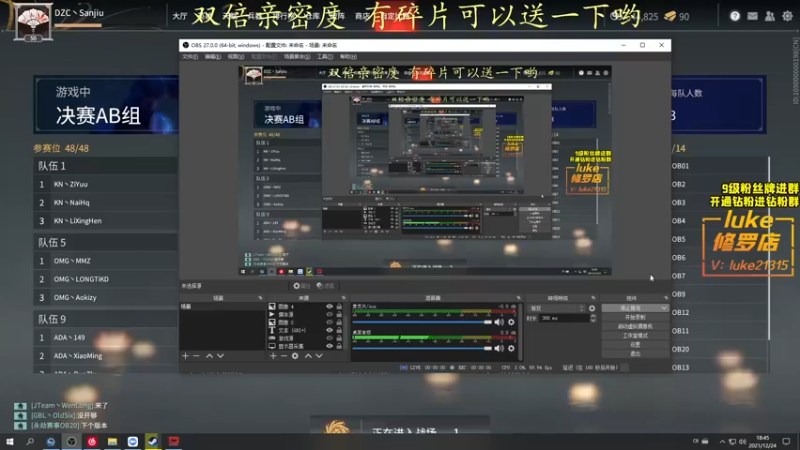Open the 视图(V) menu in OBS
The height and width of the screenshot is (450, 800).
[x=236, y=57]
